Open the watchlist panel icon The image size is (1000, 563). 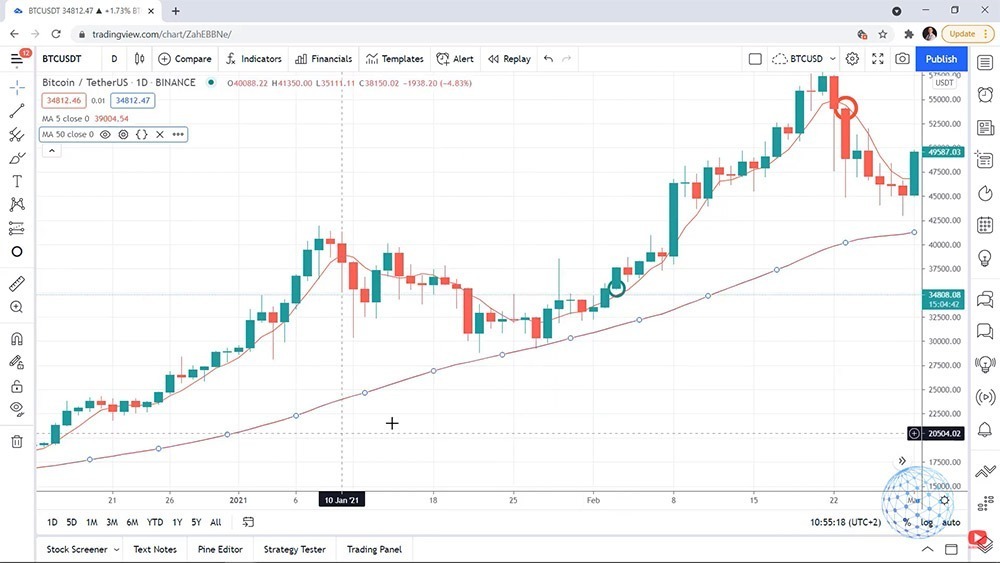pos(985,62)
